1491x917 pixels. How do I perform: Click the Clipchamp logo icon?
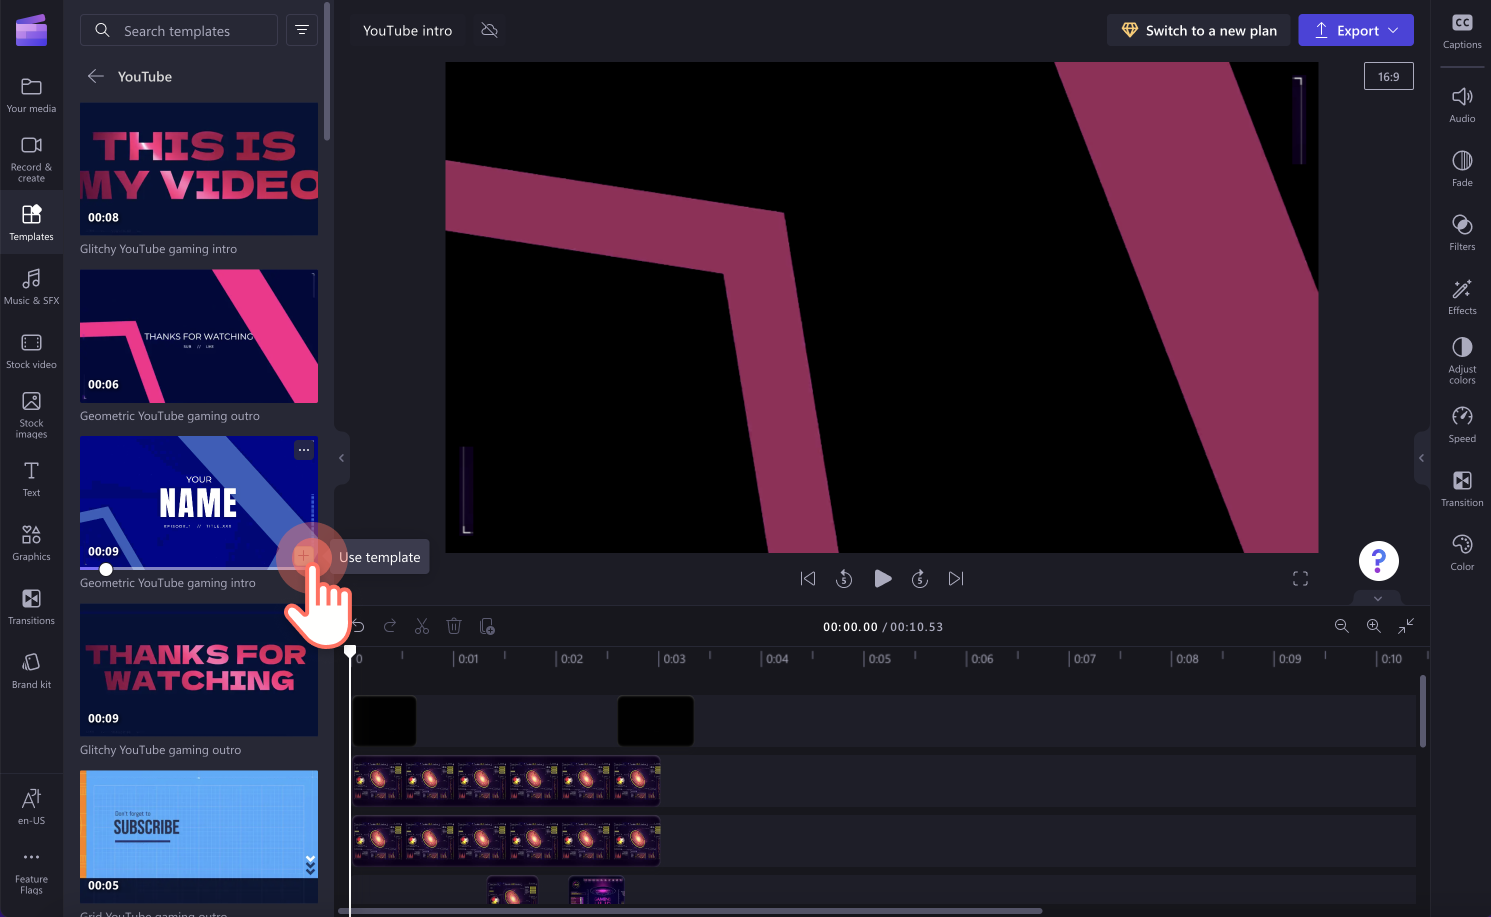tap(31, 31)
